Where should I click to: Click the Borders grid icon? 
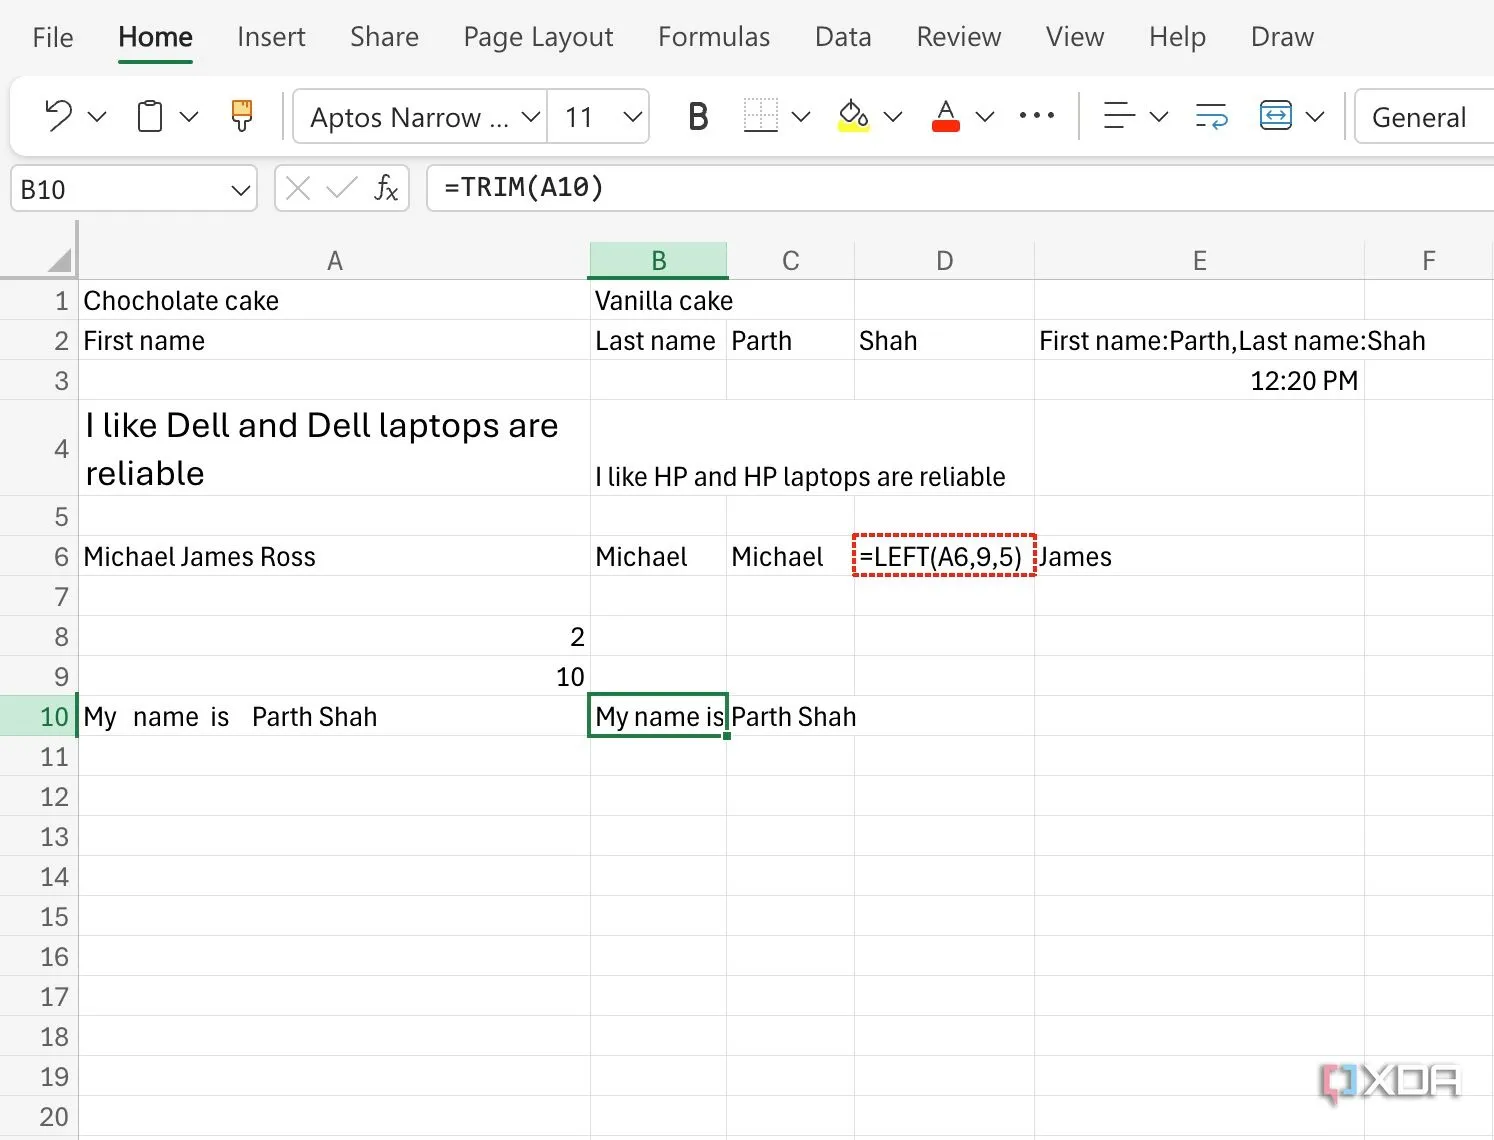point(761,116)
